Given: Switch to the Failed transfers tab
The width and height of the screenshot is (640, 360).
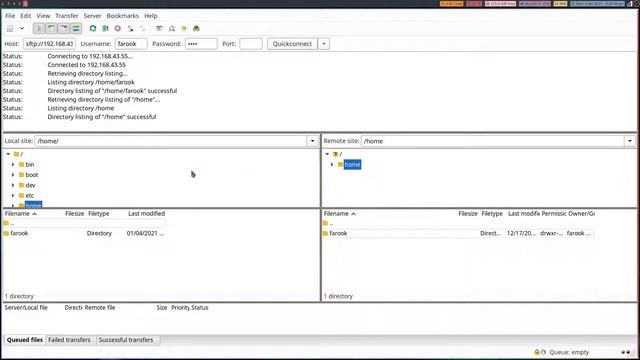Looking at the screenshot, I should (x=69, y=340).
